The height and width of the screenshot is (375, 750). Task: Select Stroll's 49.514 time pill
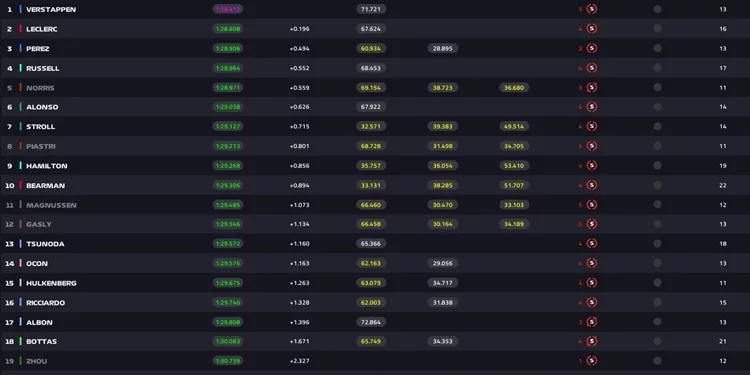514,126
